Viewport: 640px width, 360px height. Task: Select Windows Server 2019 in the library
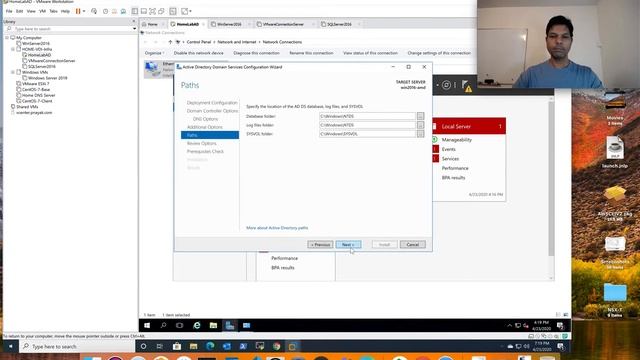click(47, 78)
